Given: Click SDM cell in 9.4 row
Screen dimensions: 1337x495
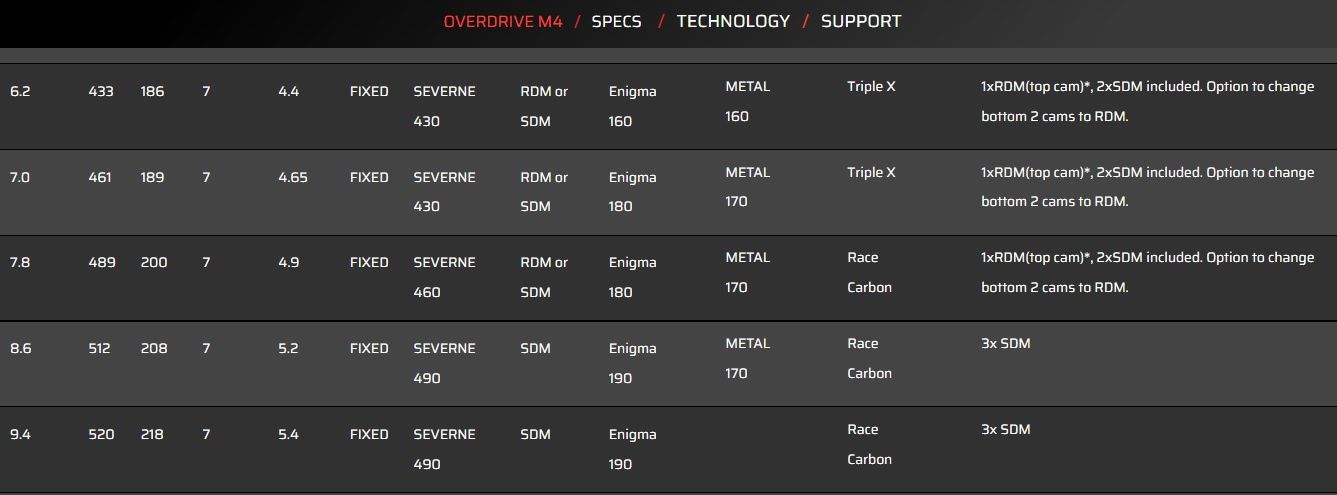Looking at the screenshot, I should [535, 434].
